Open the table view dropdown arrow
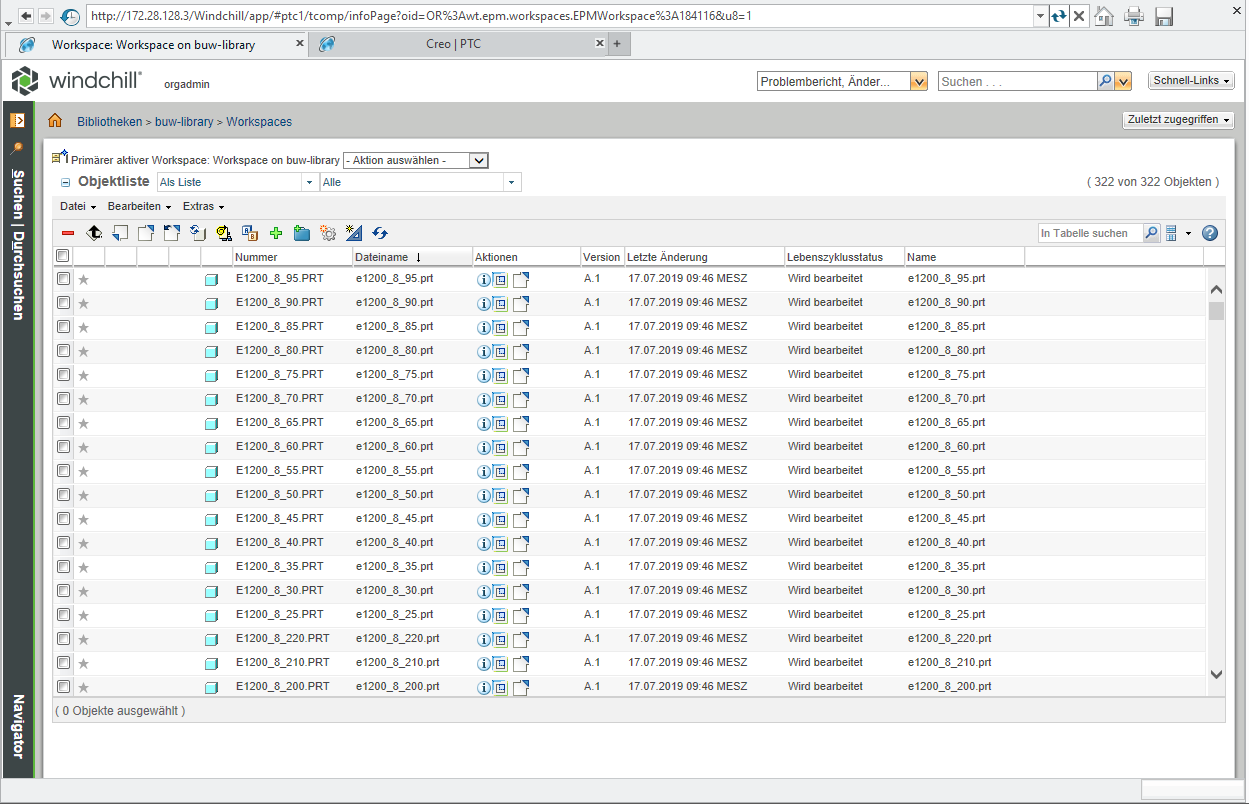This screenshot has width=1249, height=804. (1188, 233)
